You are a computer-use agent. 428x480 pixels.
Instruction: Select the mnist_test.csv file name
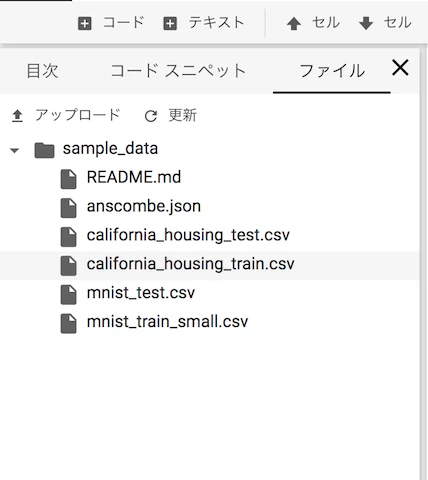coord(141,293)
